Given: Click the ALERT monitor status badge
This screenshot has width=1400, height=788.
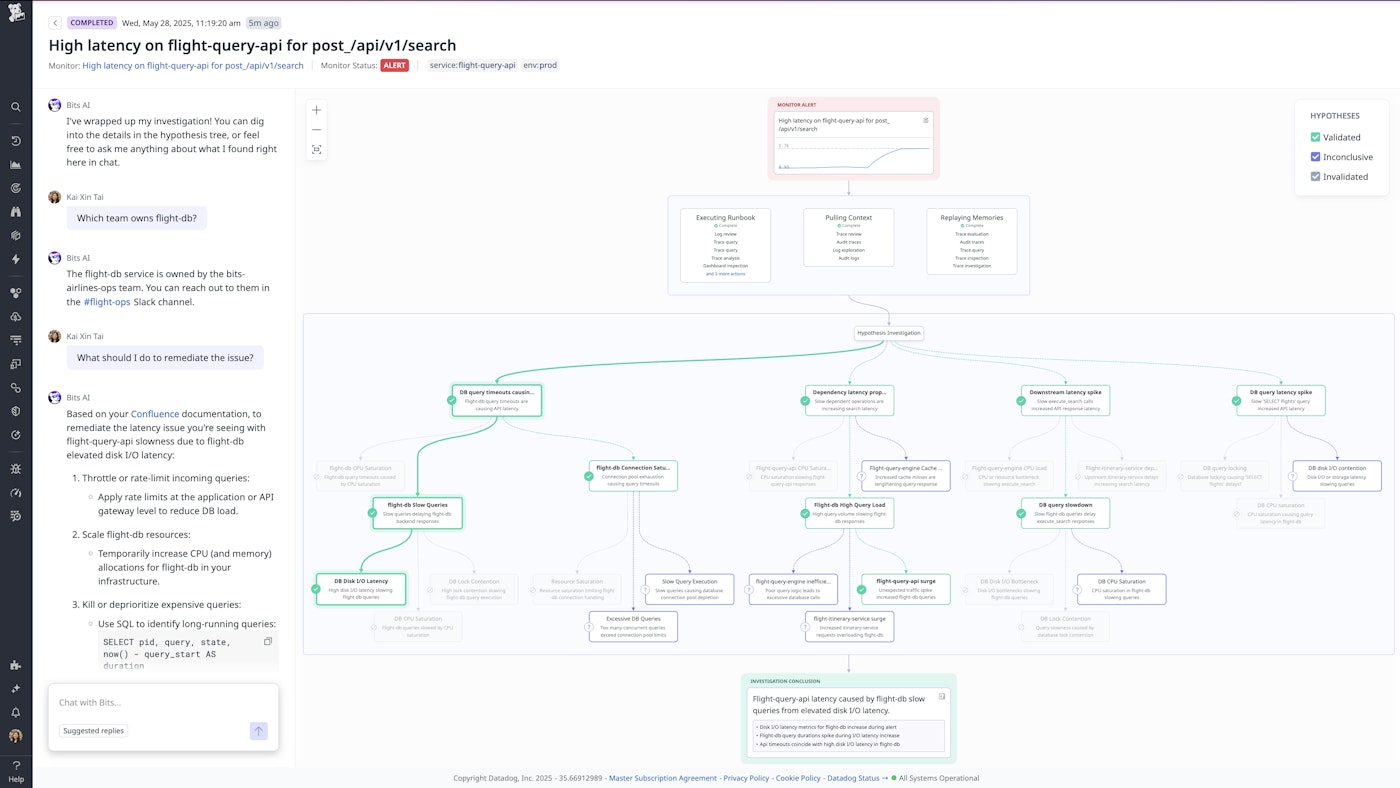Looking at the screenshot, I should pyautogui.click(x=394, y=66).
